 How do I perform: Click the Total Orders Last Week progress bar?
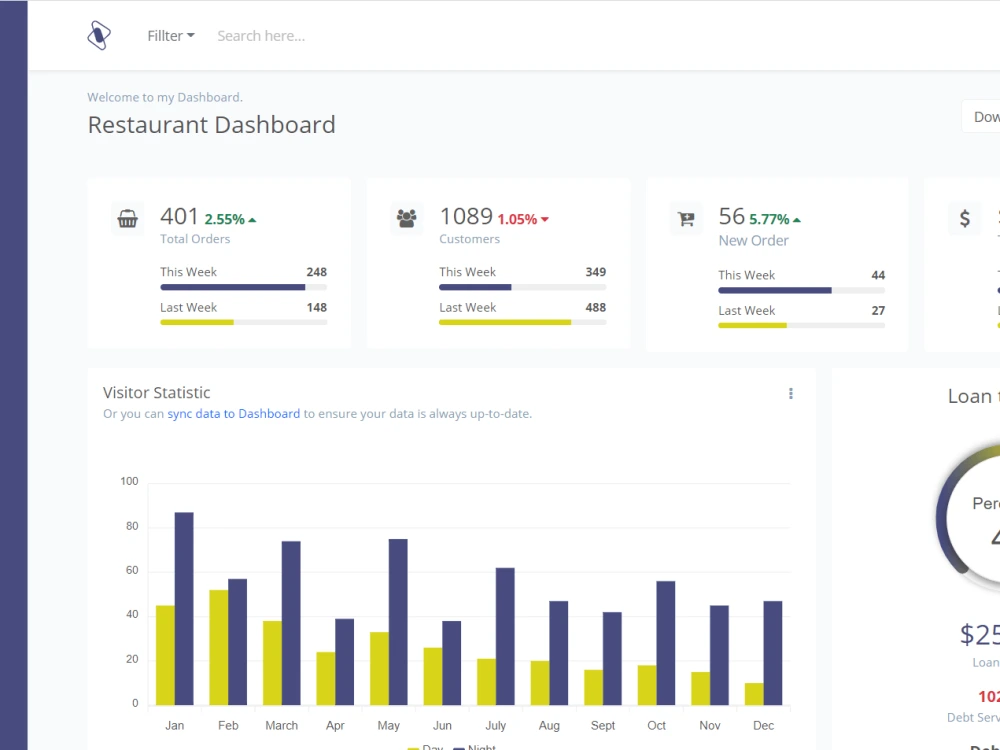244,323
